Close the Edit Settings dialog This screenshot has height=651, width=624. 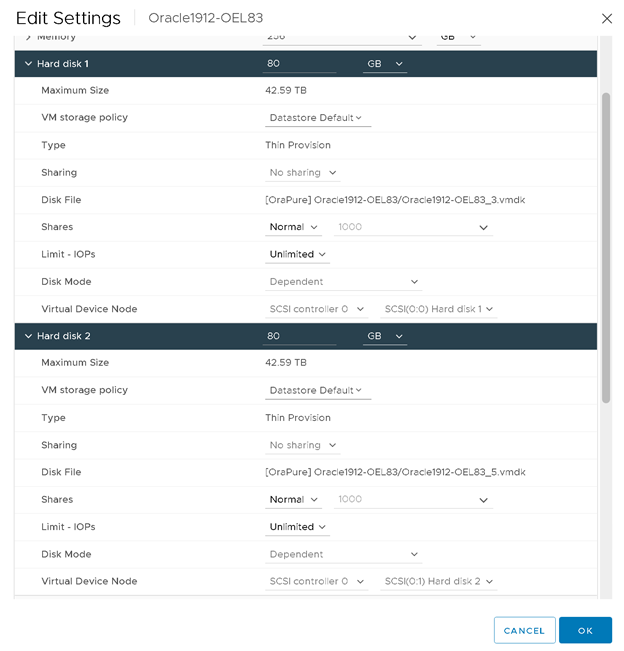[606, 18]
